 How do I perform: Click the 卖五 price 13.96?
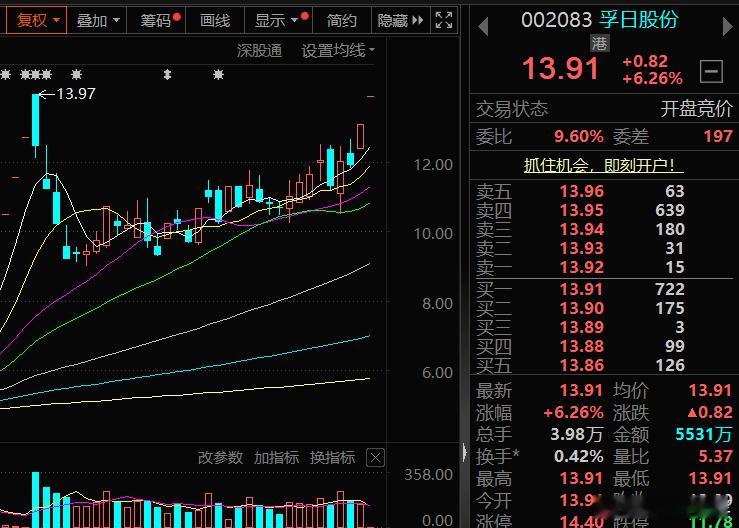[x=582, y=191]
